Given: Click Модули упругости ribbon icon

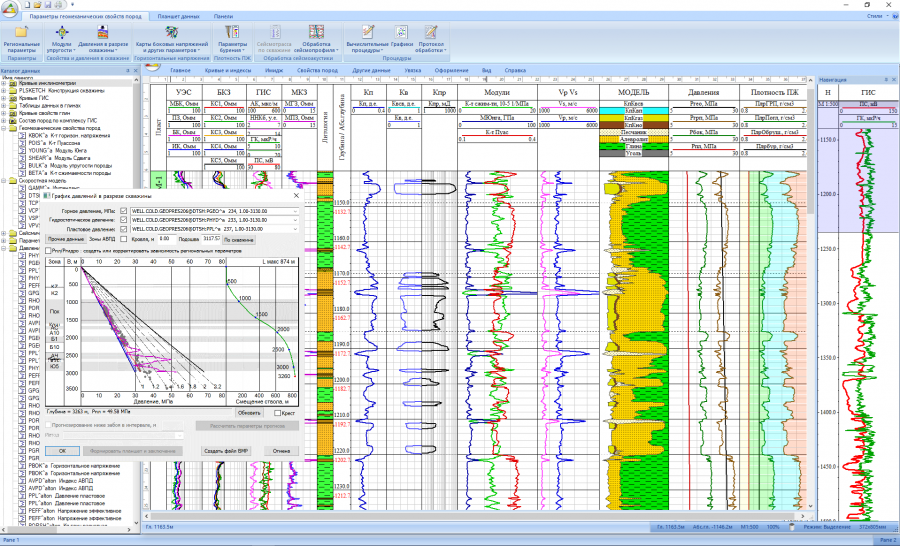Looking at the screenshot, I should click(x=62, y=34).
